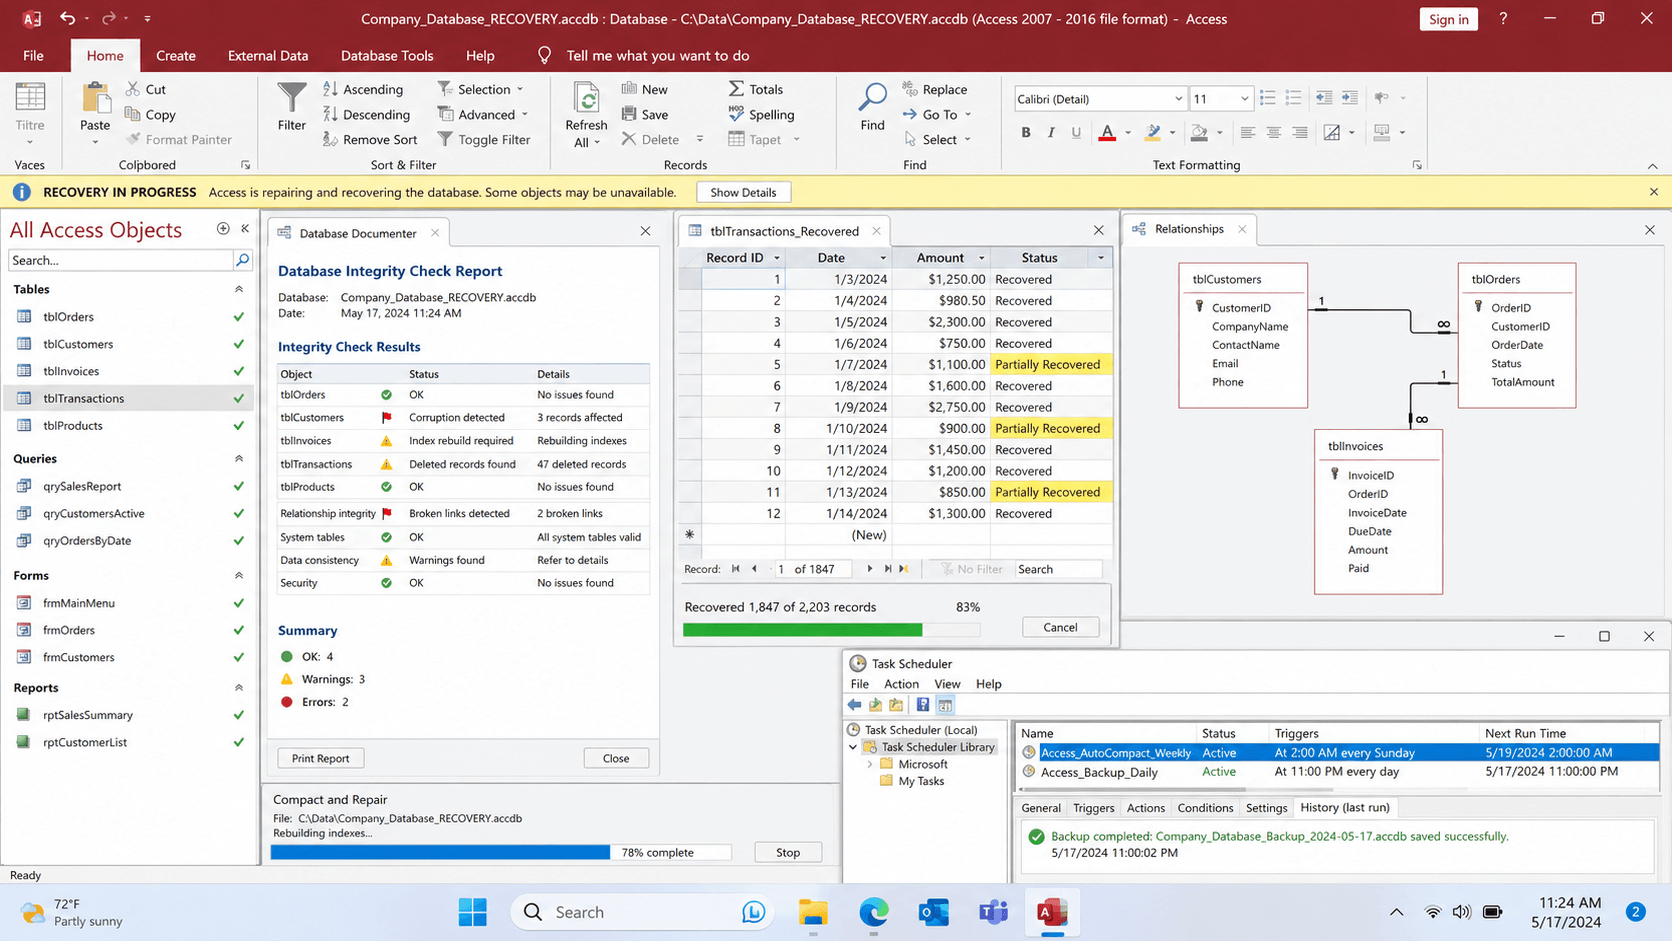
Task: Click the bulleted list icon
Action: [x=1267, y=98]
